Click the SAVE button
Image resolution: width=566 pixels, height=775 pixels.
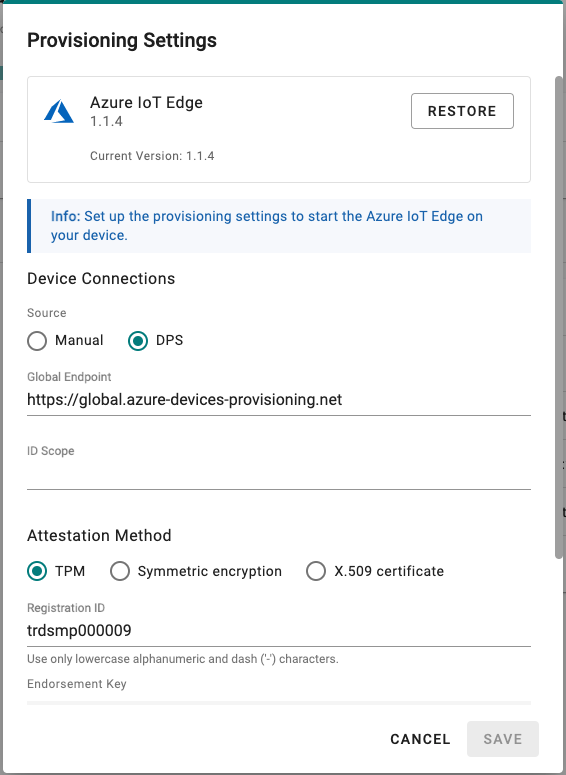tap(503, 739)
